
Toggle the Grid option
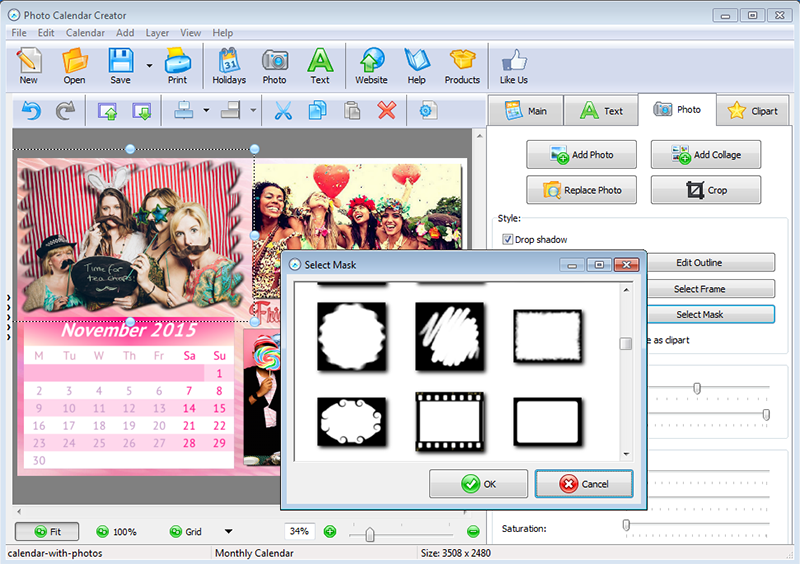[x=186, y=531]
